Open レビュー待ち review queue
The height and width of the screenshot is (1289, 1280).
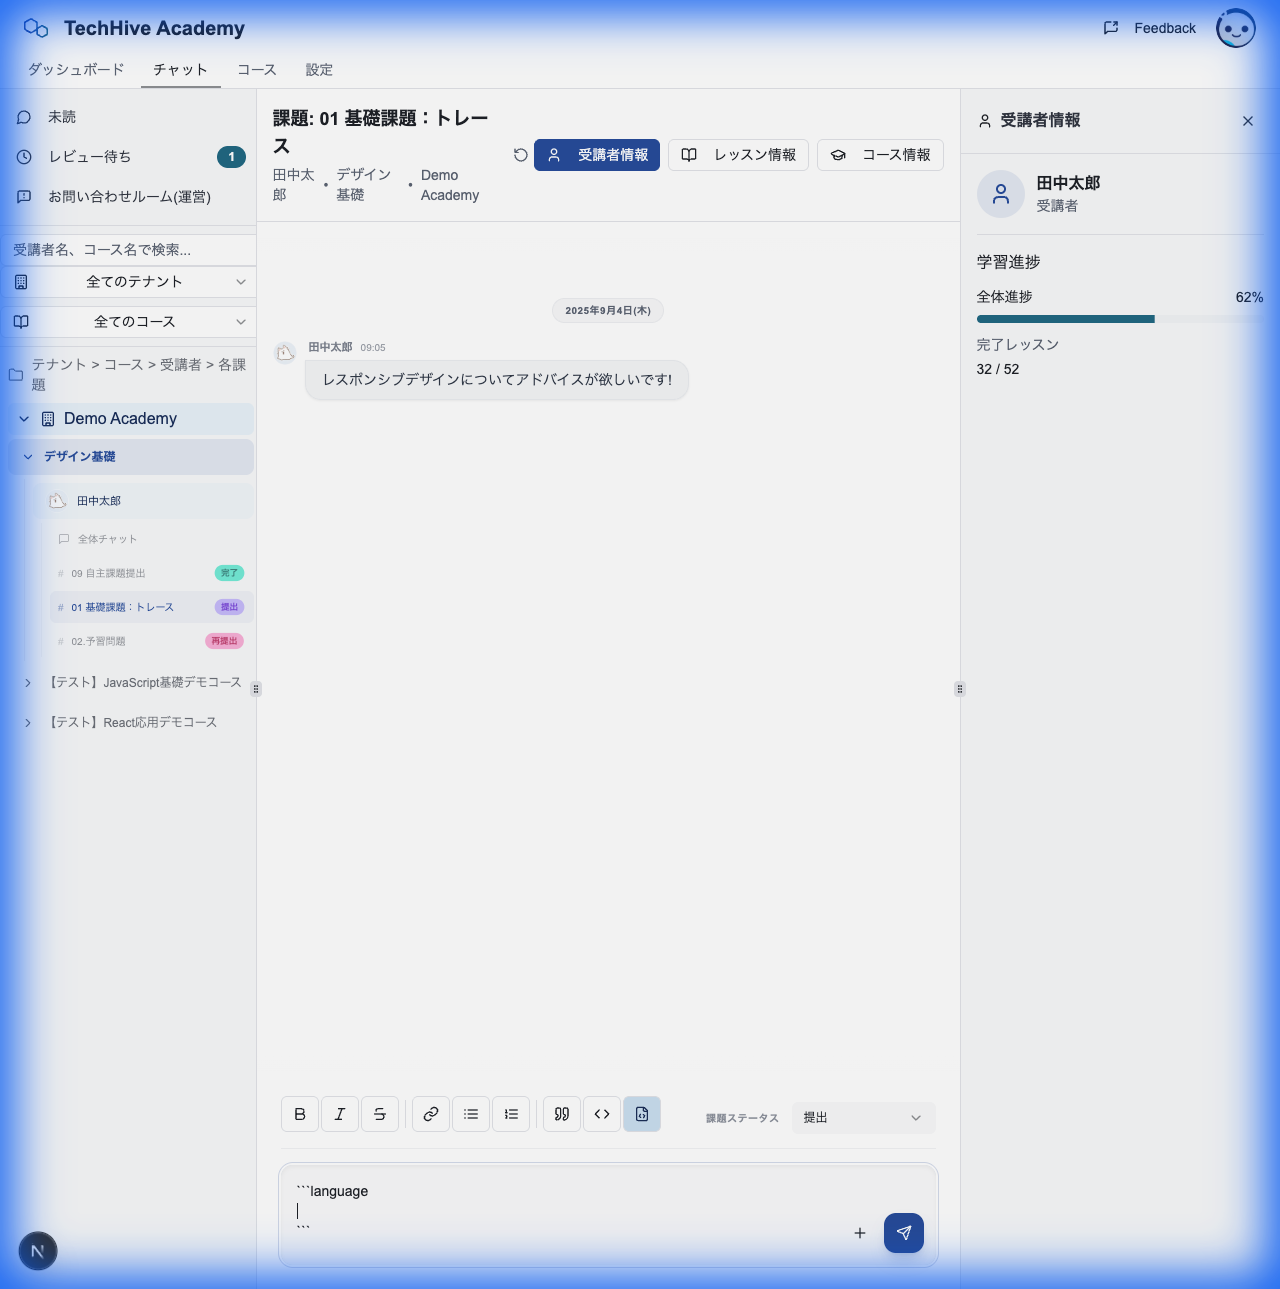(x=128, y=157)
